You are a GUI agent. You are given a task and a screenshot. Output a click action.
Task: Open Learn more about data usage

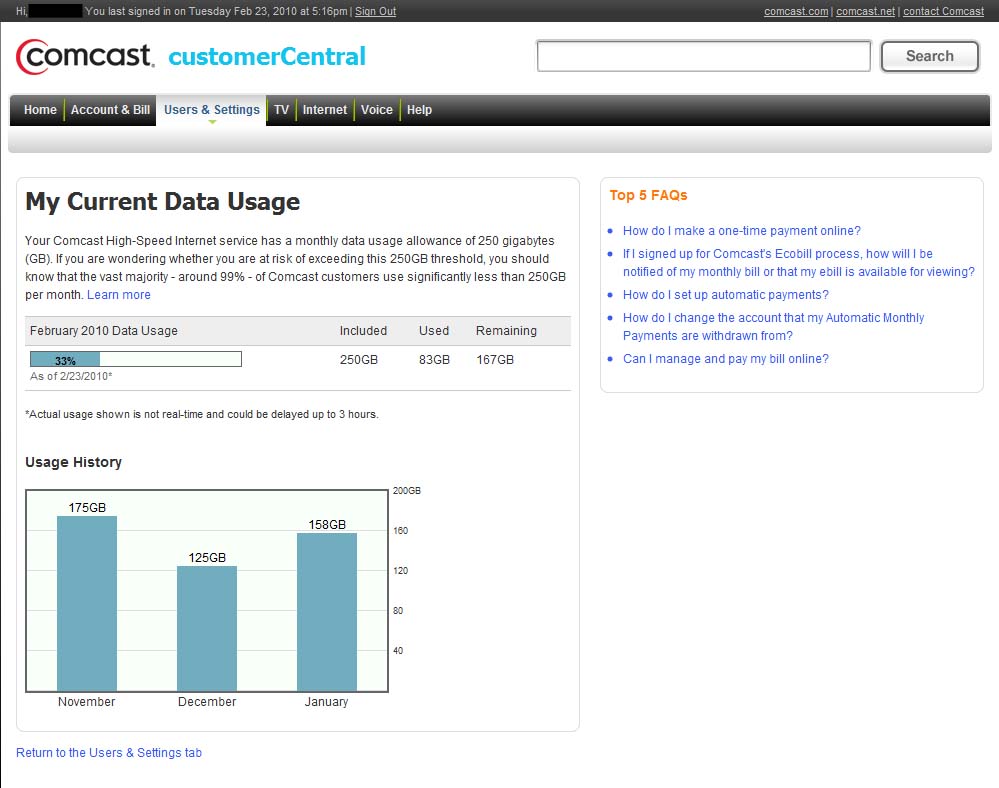tap(119, 295)
